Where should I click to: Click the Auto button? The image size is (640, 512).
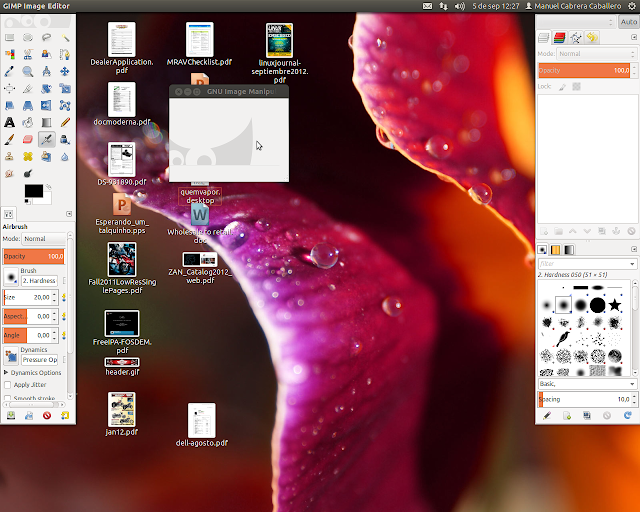629,22
